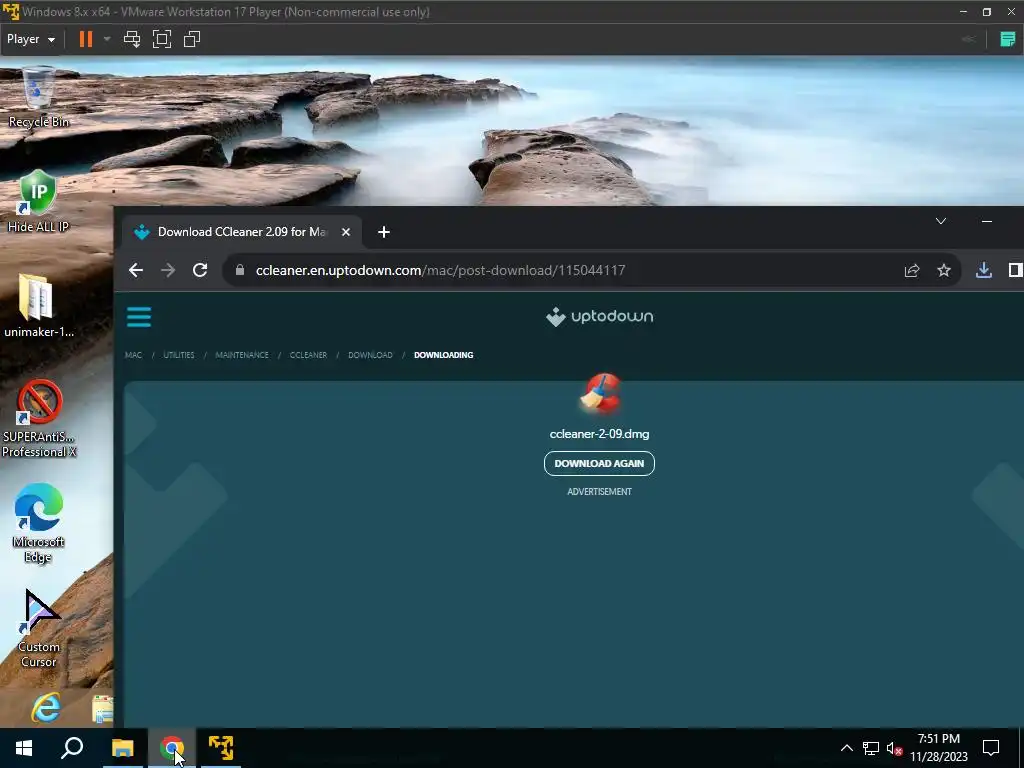
Task: Open the Recycle Bin desktop icon
Action: 39,97
